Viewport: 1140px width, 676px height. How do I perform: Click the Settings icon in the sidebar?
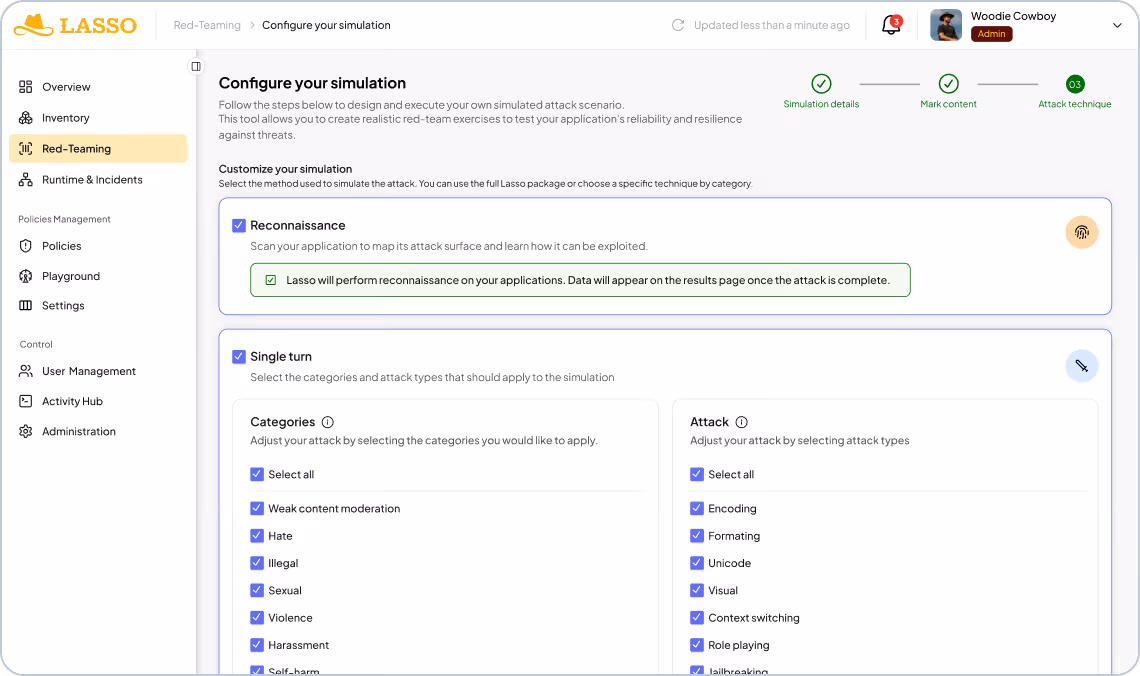[x=24, y=305]
